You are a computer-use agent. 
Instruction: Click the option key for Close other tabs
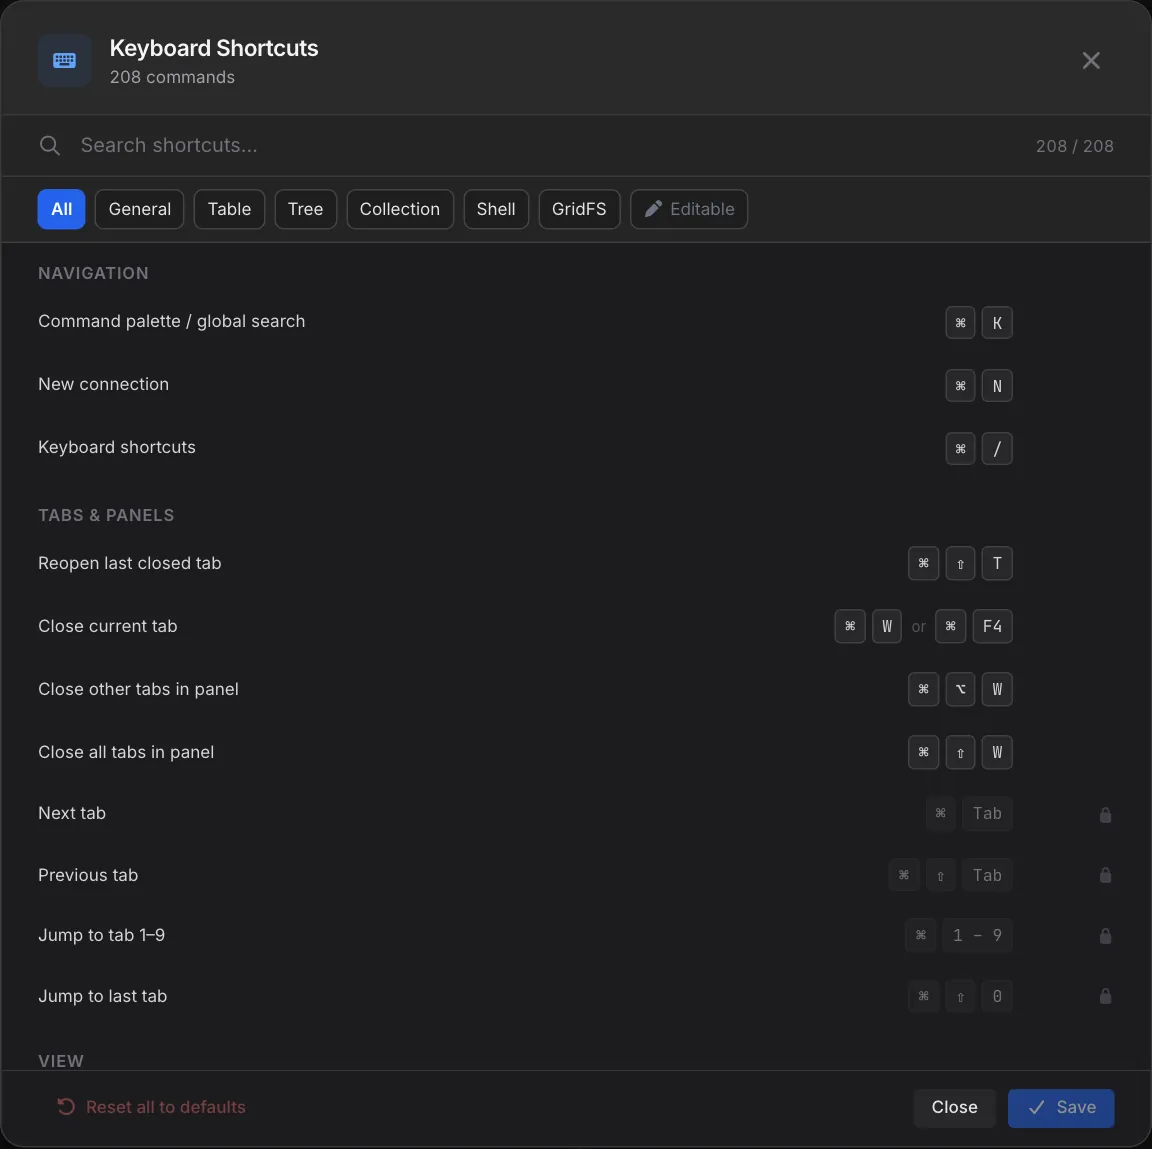960,689
